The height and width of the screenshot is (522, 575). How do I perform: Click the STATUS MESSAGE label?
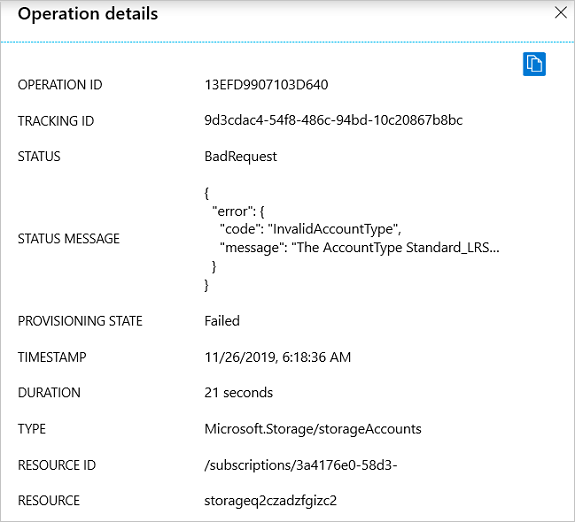(x=69, y=239)
